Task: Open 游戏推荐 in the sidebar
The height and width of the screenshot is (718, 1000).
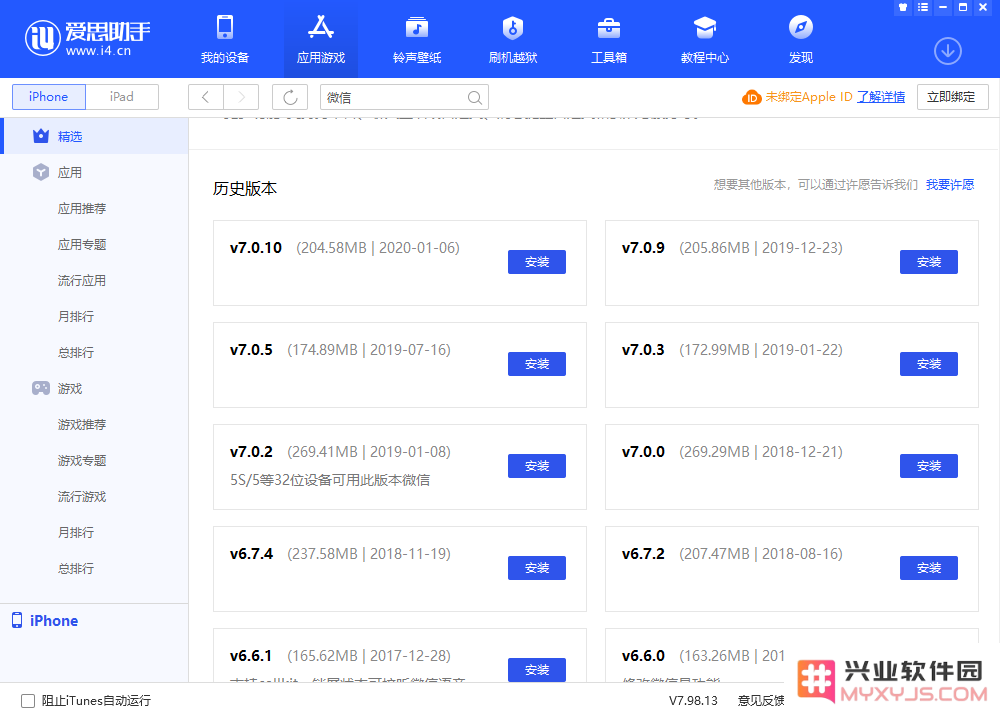Action: tap(82, 425)
